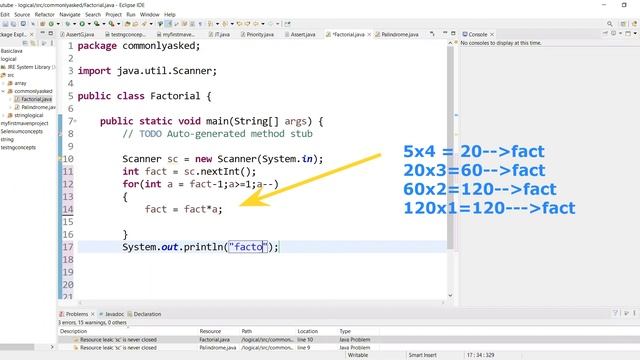Click the toolbar Search magnifier icon
The image size is (640, 360).
(610, 24)
